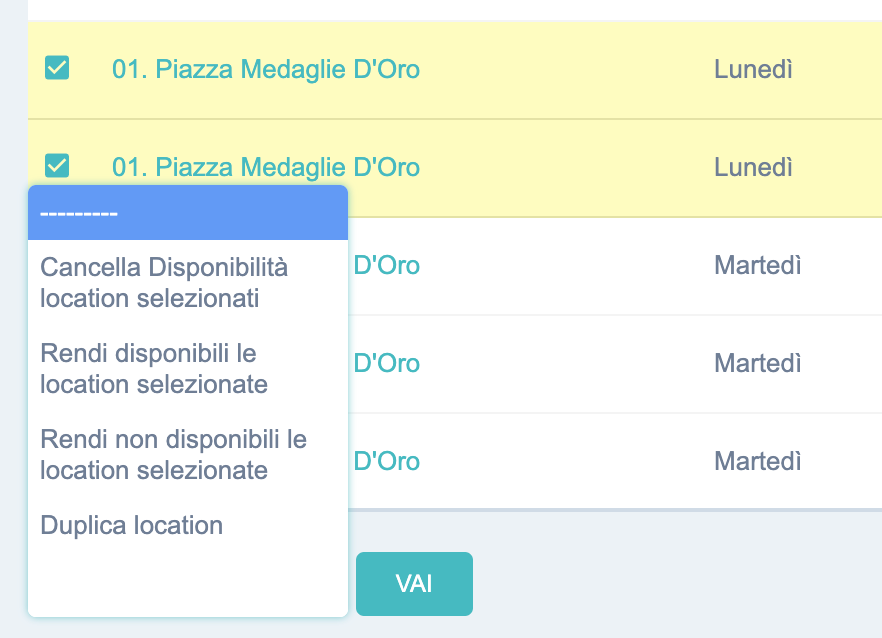The image size is (882, 638).
Task: Select the Lunedì label on the first row
Action: (x=753, y=69)
